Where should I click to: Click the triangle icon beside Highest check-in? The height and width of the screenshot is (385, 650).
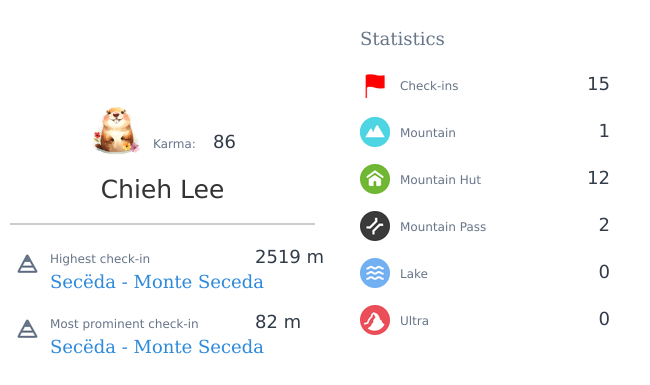tap(27, 264)
